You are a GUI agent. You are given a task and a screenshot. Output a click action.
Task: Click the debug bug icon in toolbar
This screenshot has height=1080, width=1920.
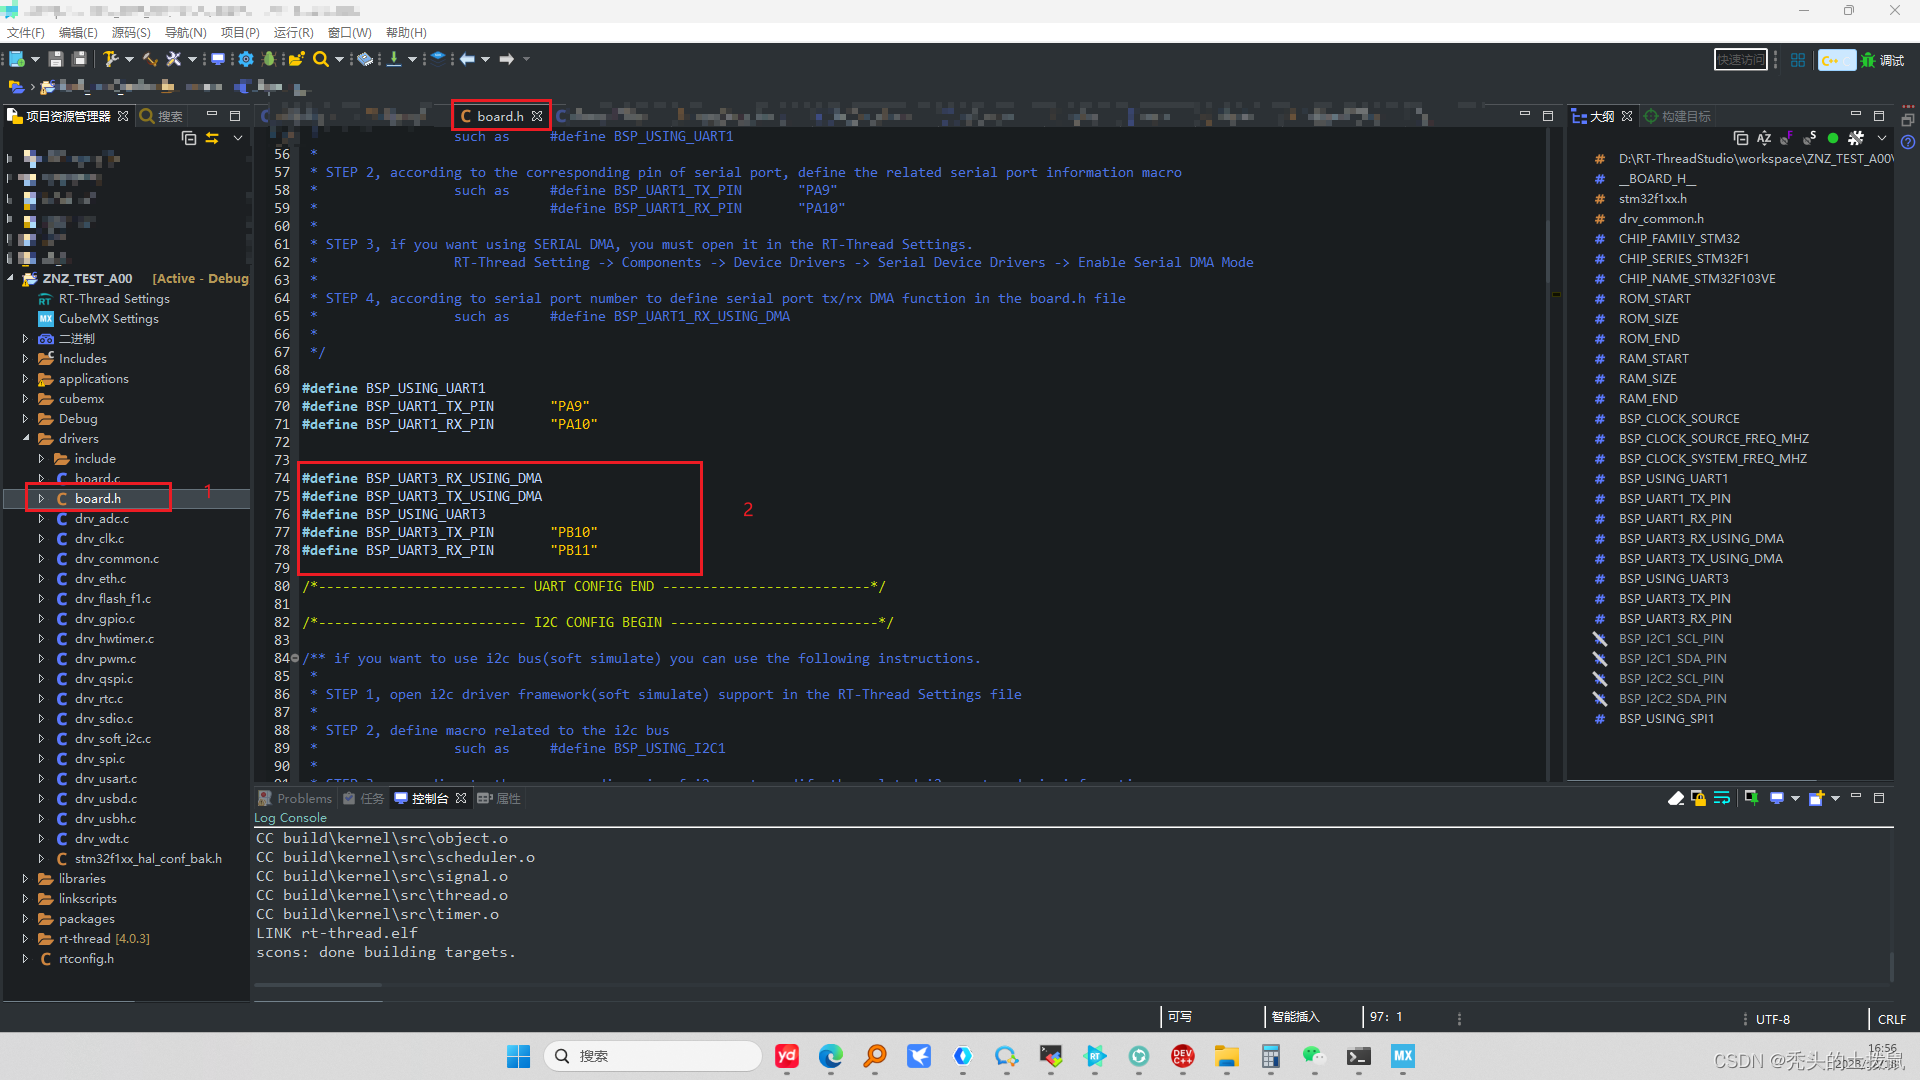(269, 59)
